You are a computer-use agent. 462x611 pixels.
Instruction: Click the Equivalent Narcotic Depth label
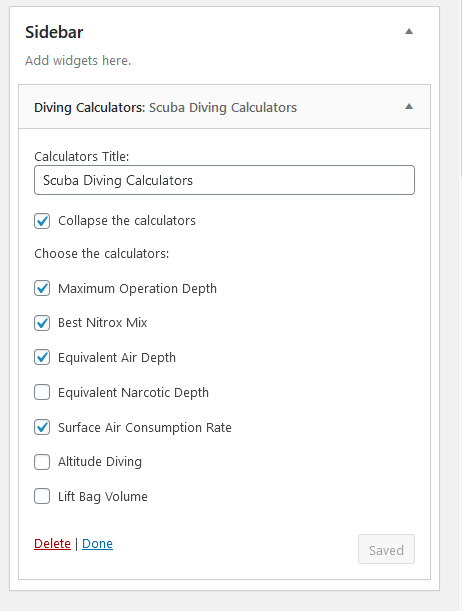pyautogui.click(x=133, y=392)
